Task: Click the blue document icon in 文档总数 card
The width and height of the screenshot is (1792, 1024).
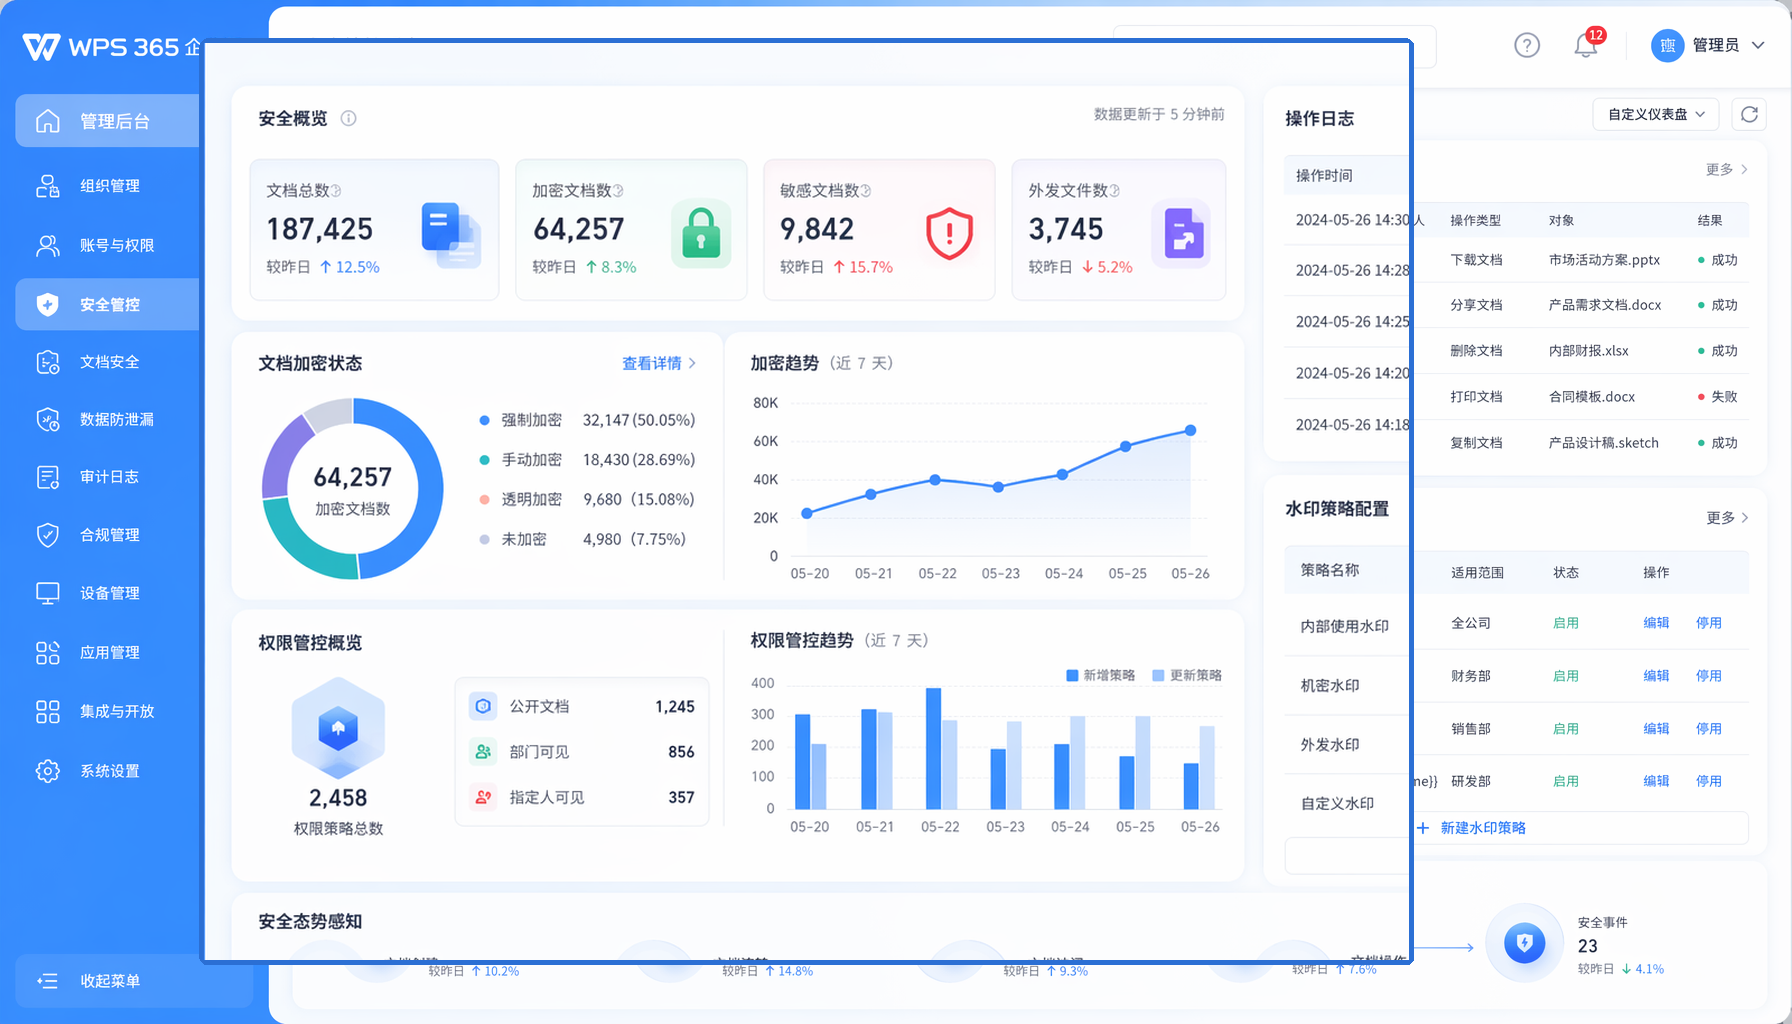Action: (x=450, y=235)
